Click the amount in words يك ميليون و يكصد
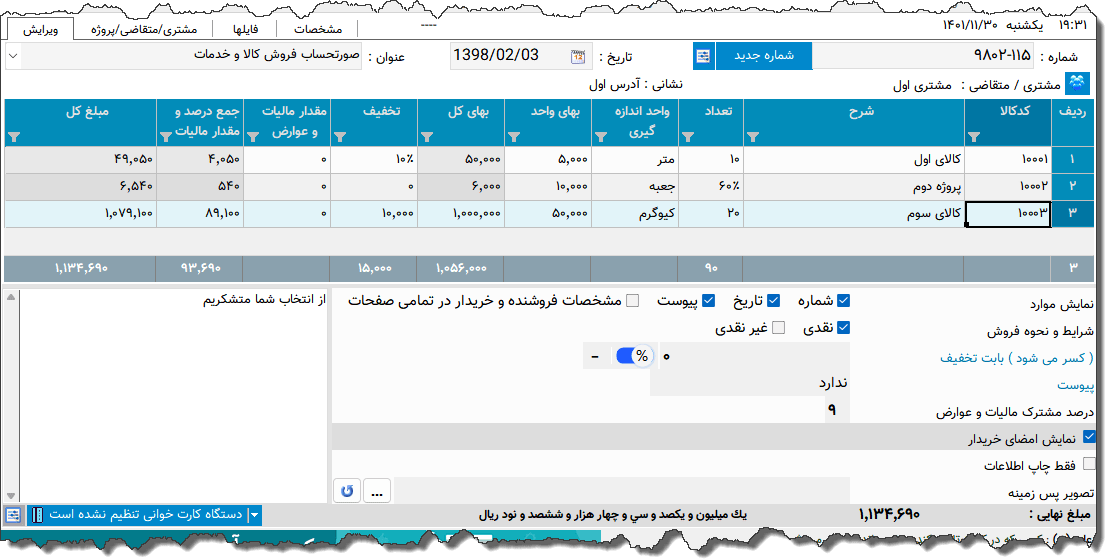 613,515
